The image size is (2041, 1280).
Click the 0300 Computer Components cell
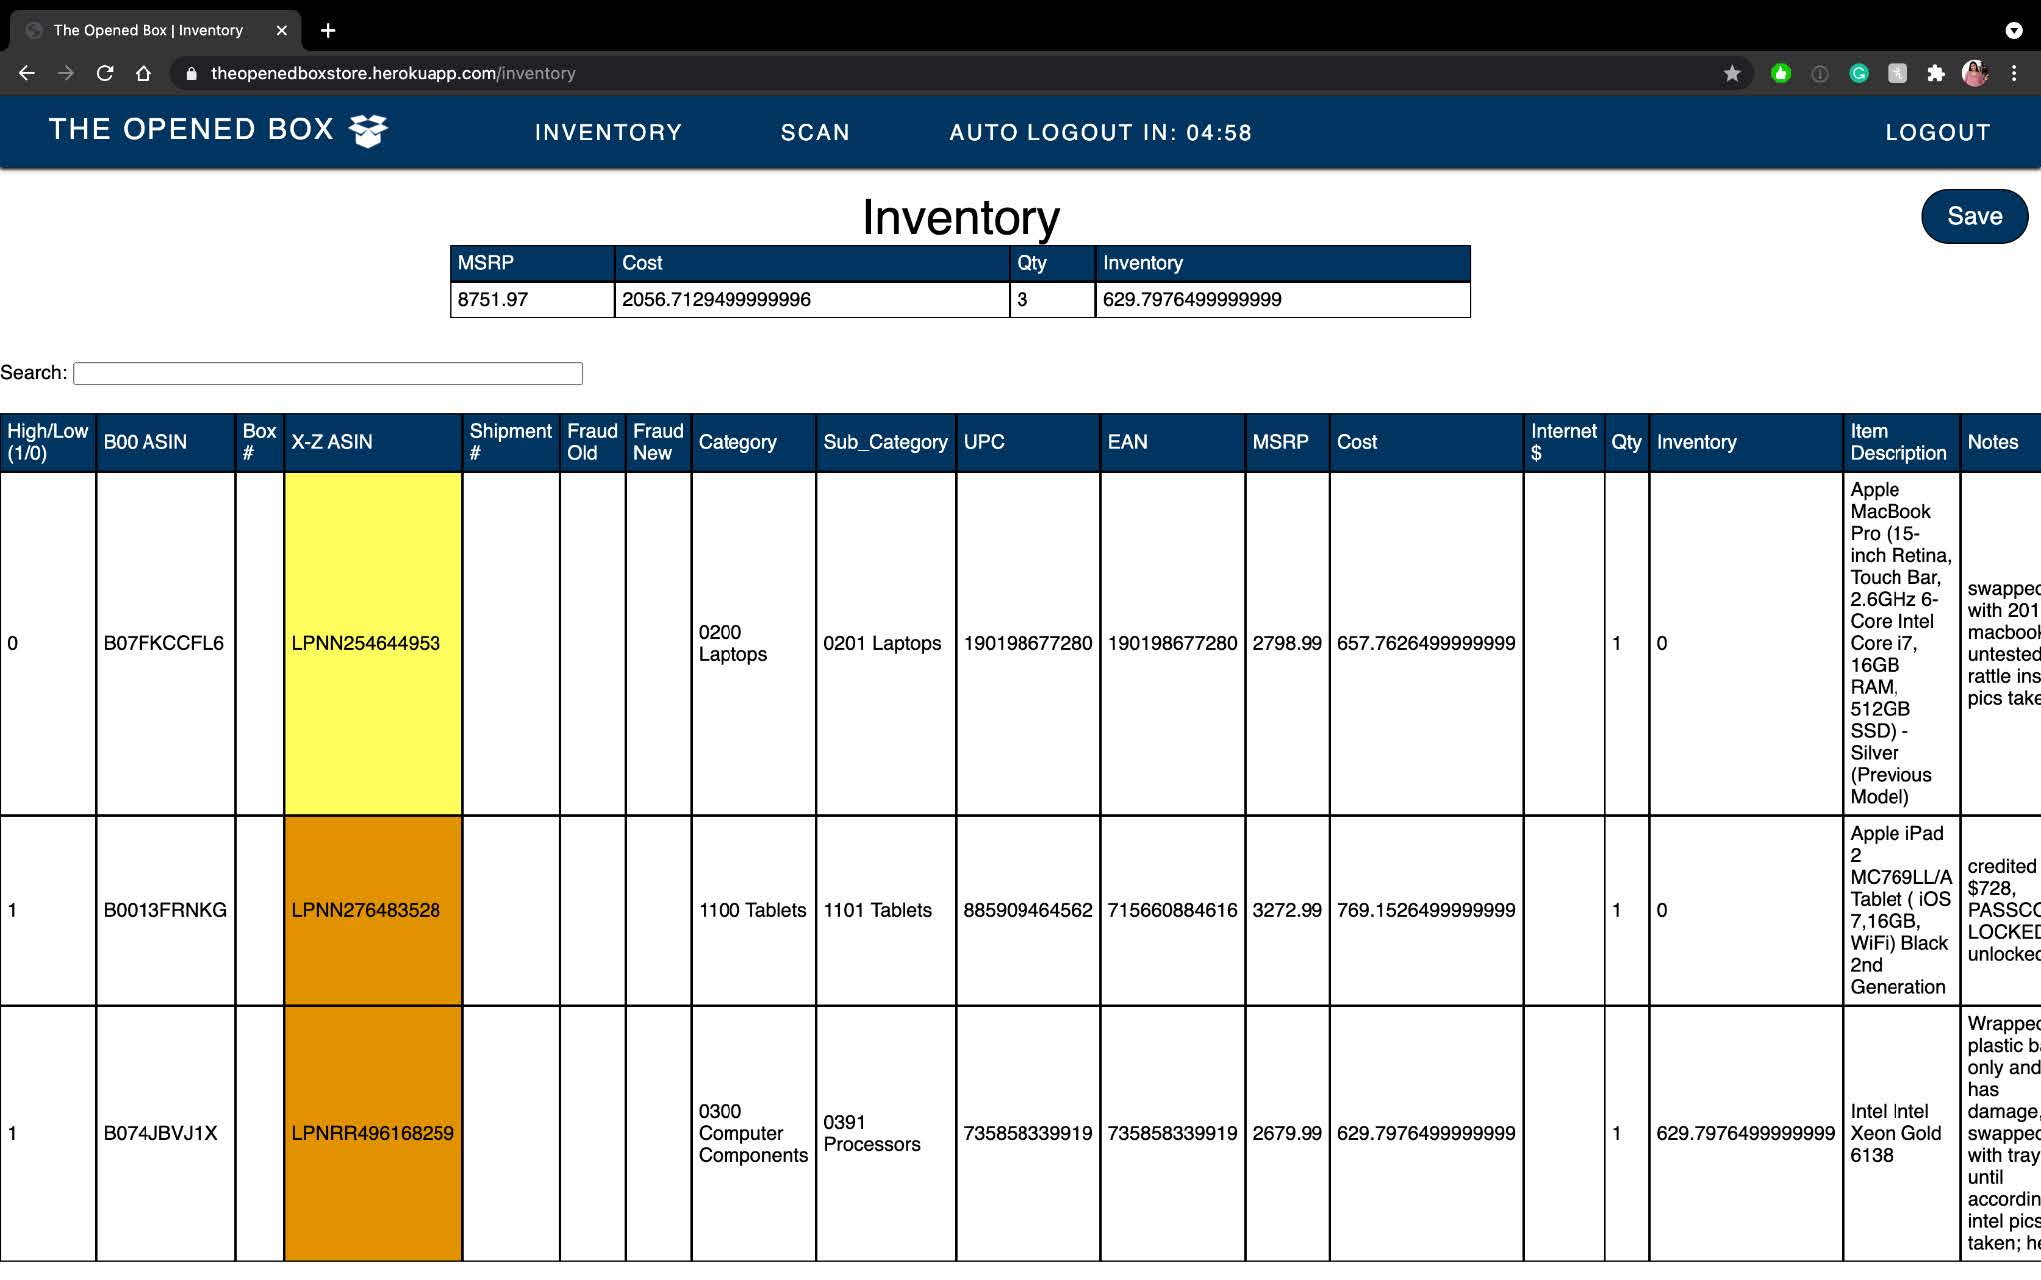(x=753, y=1133)
